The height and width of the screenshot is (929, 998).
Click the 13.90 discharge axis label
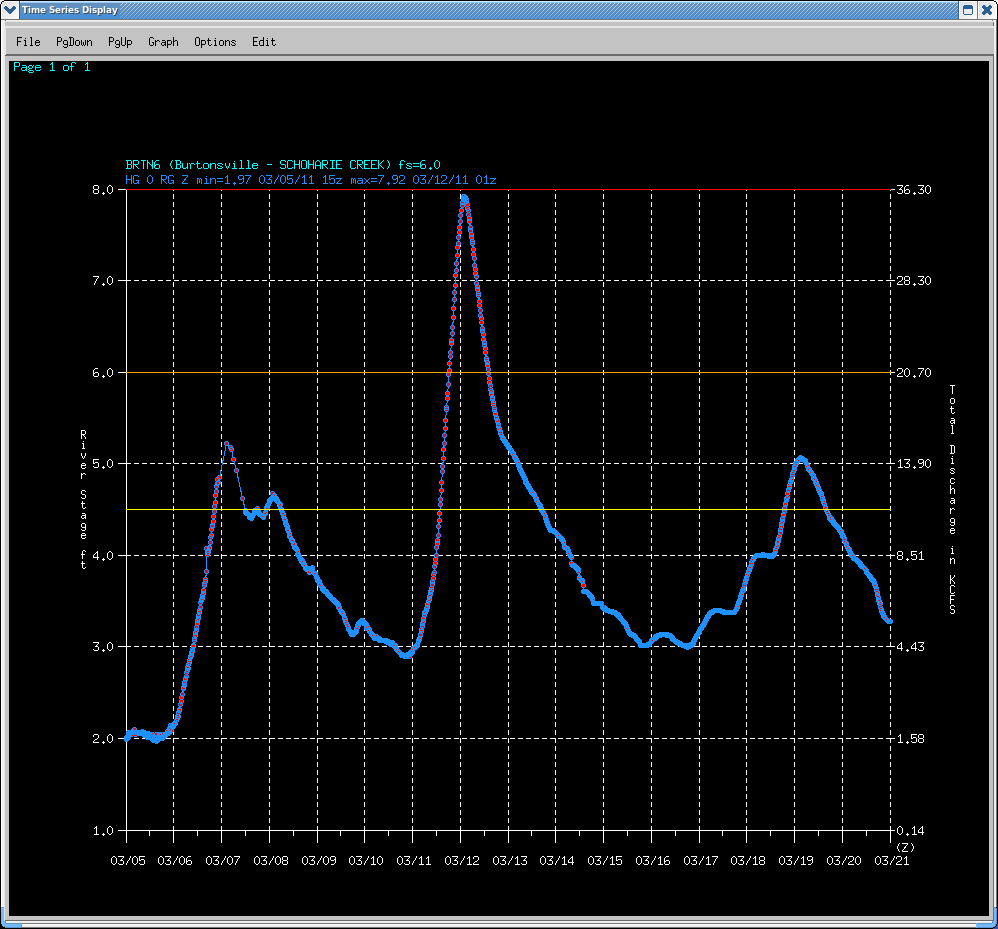point(913,464)
